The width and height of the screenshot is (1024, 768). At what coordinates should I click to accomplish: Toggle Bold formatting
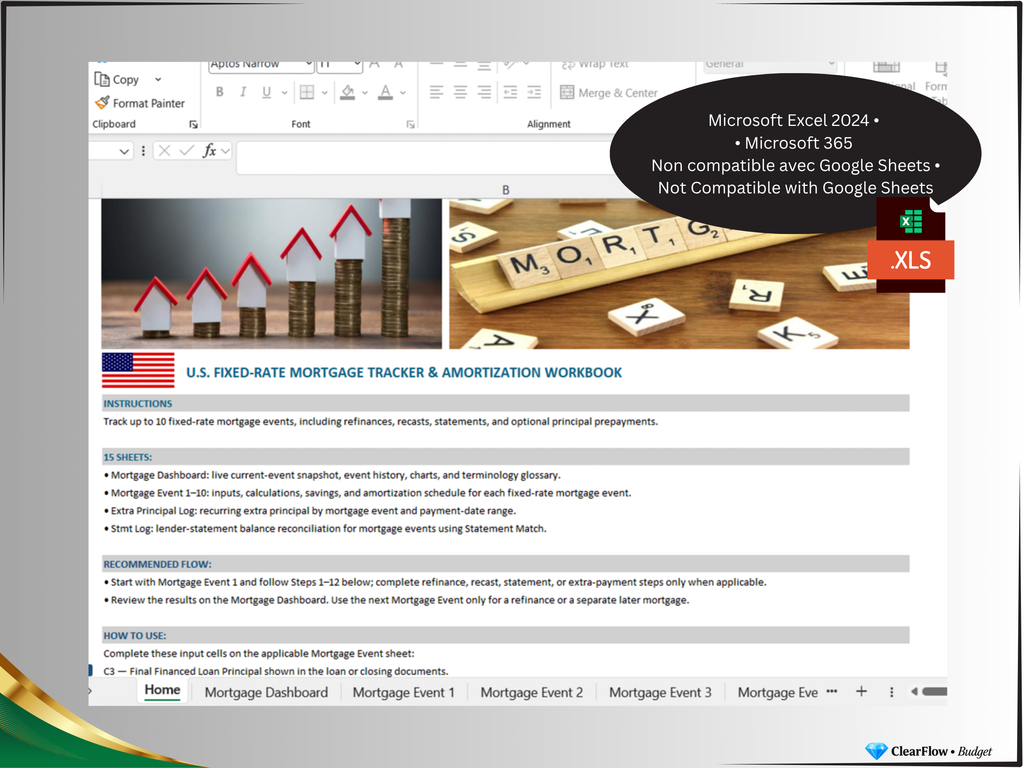(219, 92)
